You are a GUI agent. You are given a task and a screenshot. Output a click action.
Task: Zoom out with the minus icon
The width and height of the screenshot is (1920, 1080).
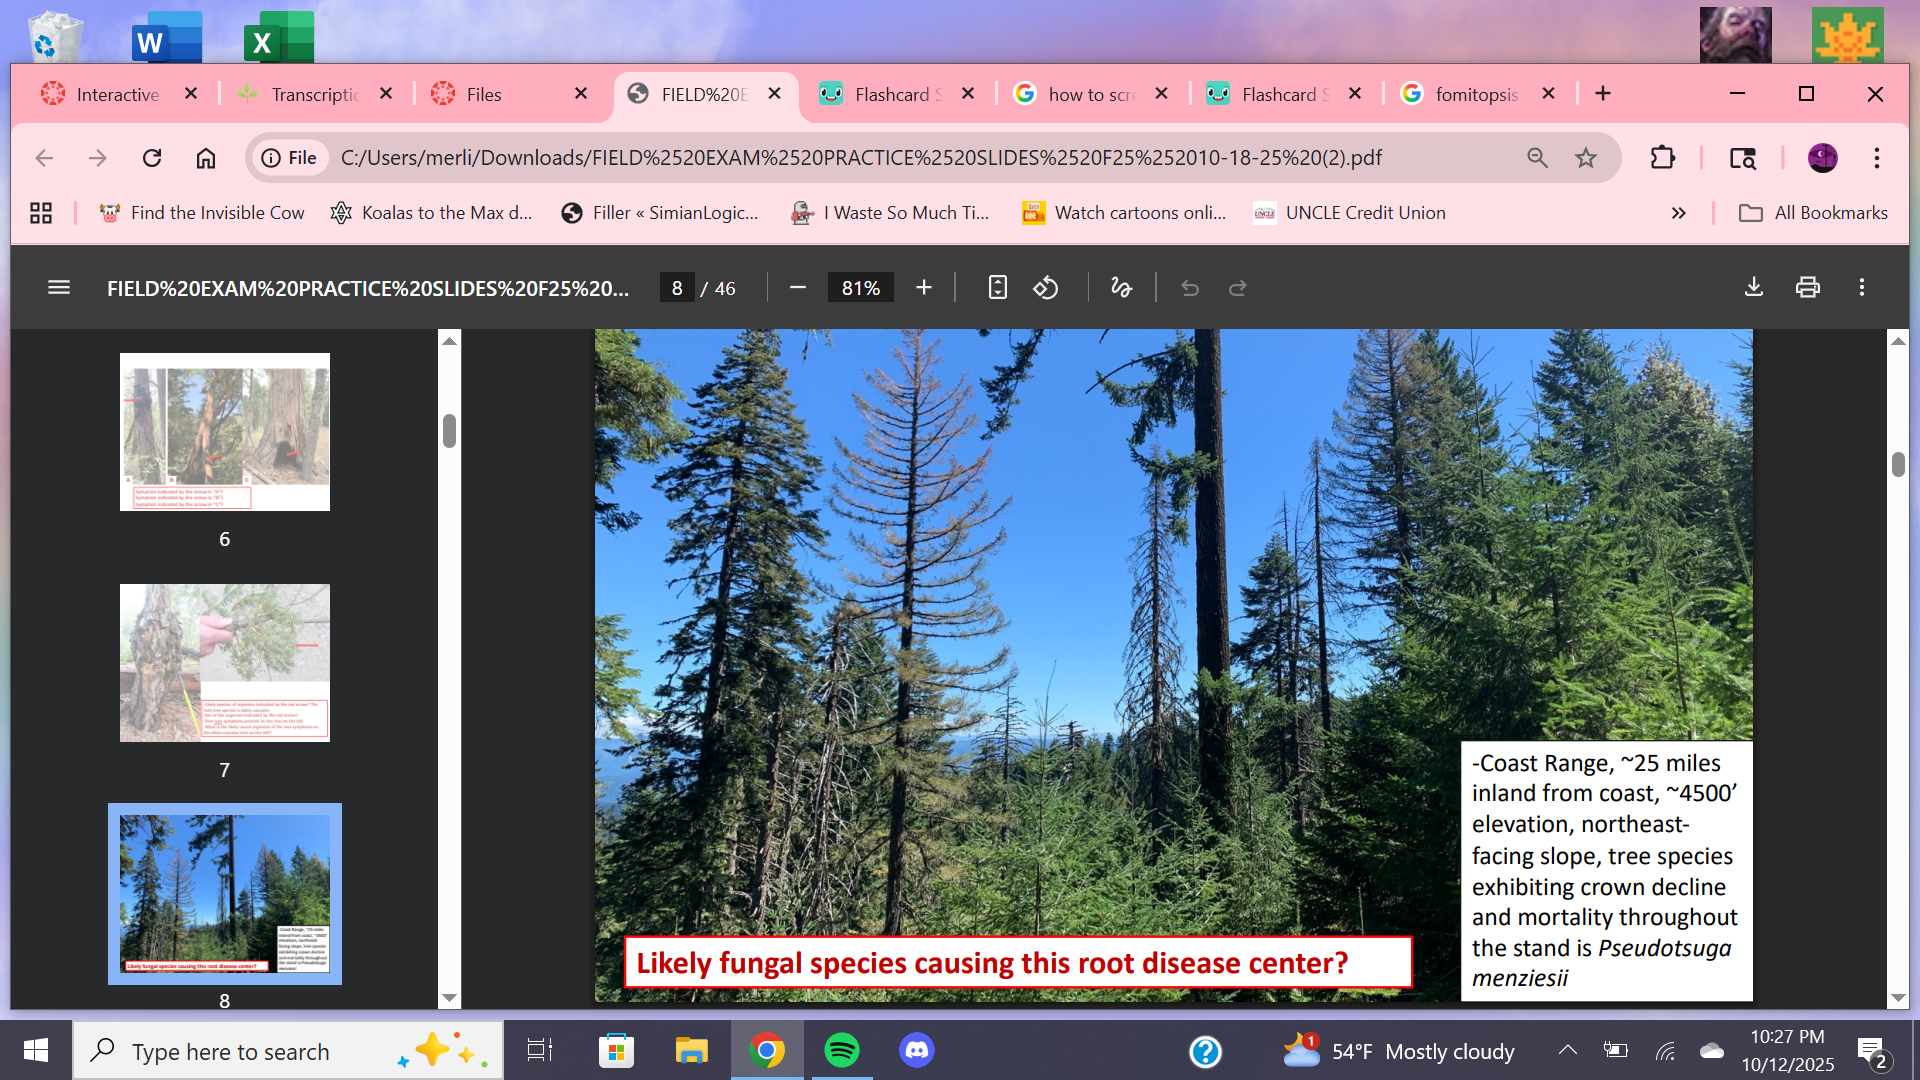click(797, 288)
